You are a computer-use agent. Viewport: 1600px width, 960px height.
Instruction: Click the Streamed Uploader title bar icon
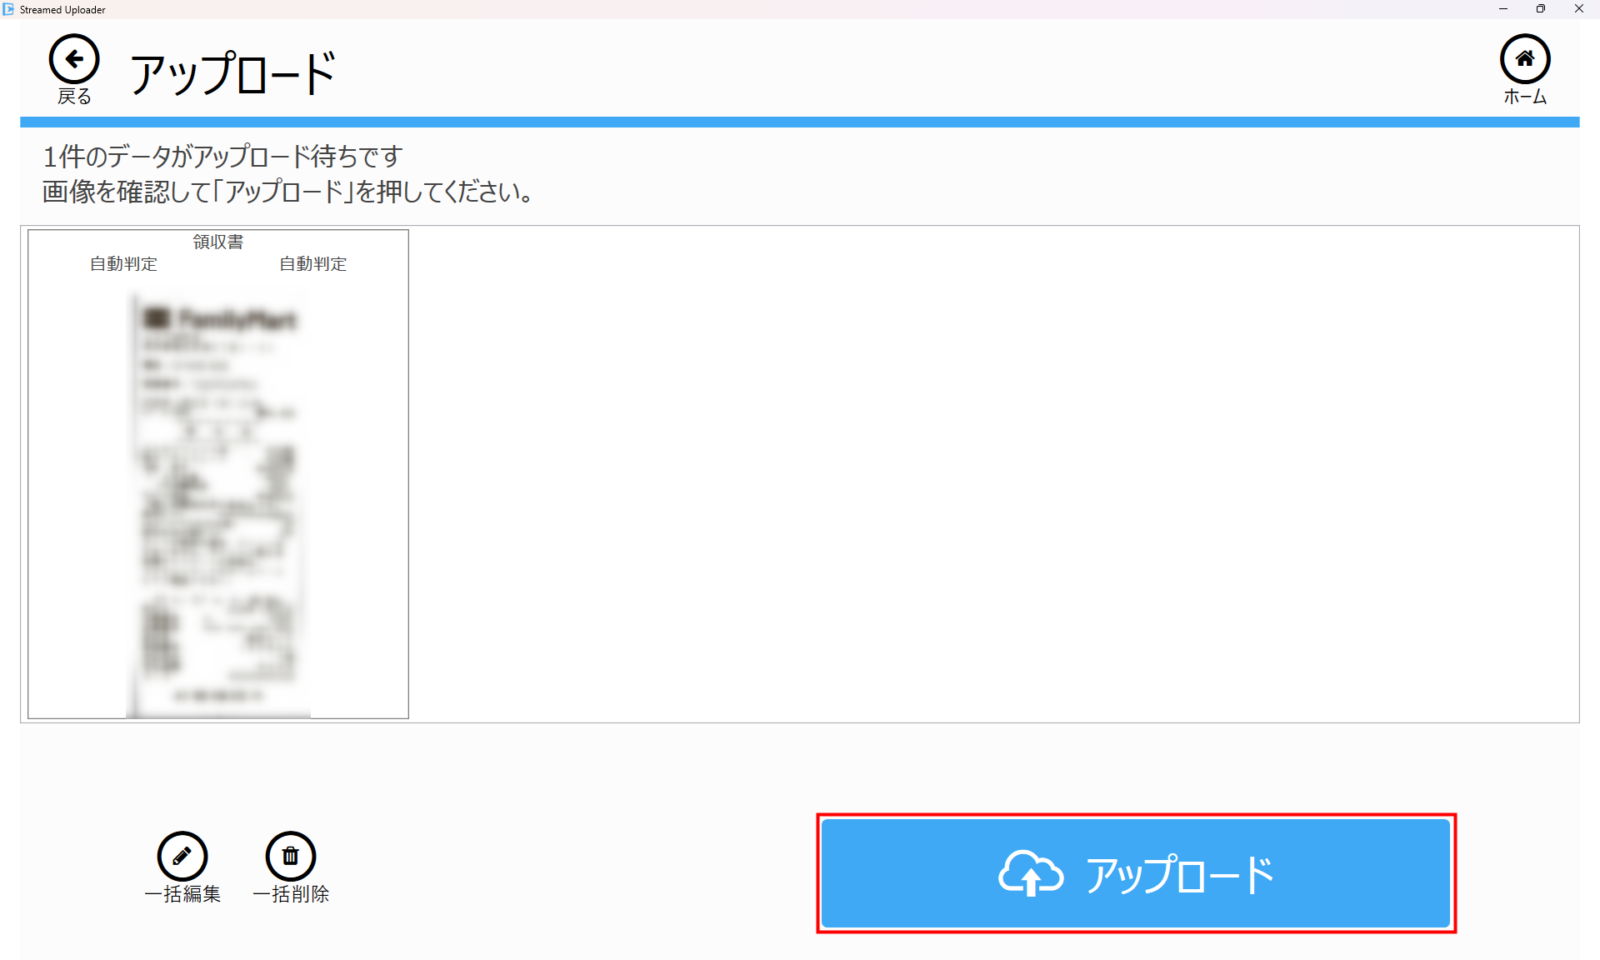(9, 9)
